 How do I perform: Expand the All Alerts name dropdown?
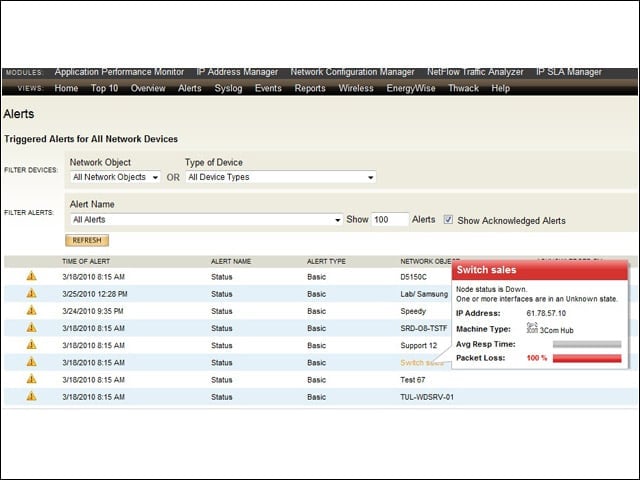point(206,220)
